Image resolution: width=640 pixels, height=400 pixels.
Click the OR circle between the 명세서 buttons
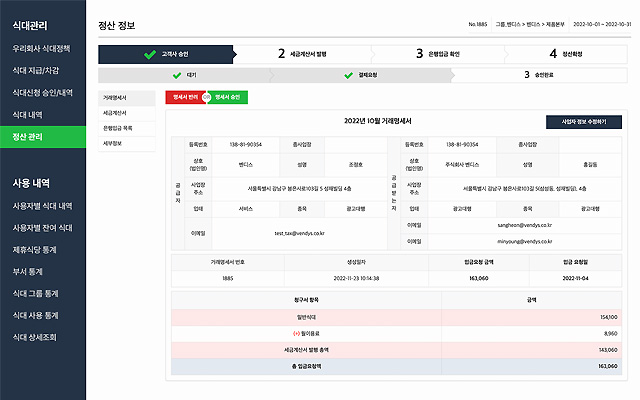(207, 98)
